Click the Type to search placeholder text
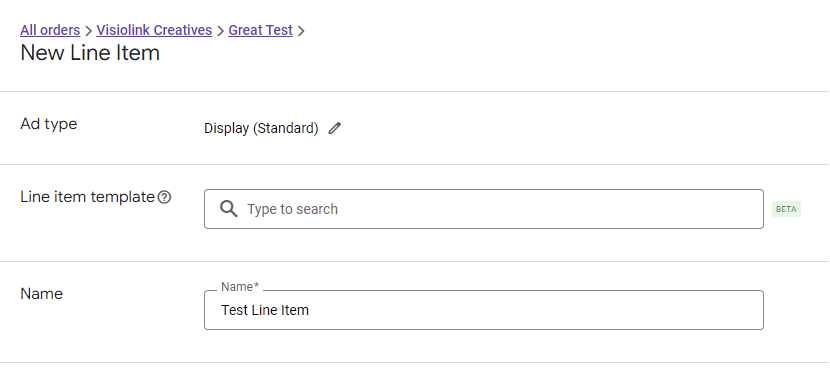830x370 pixels. (292, 210)
